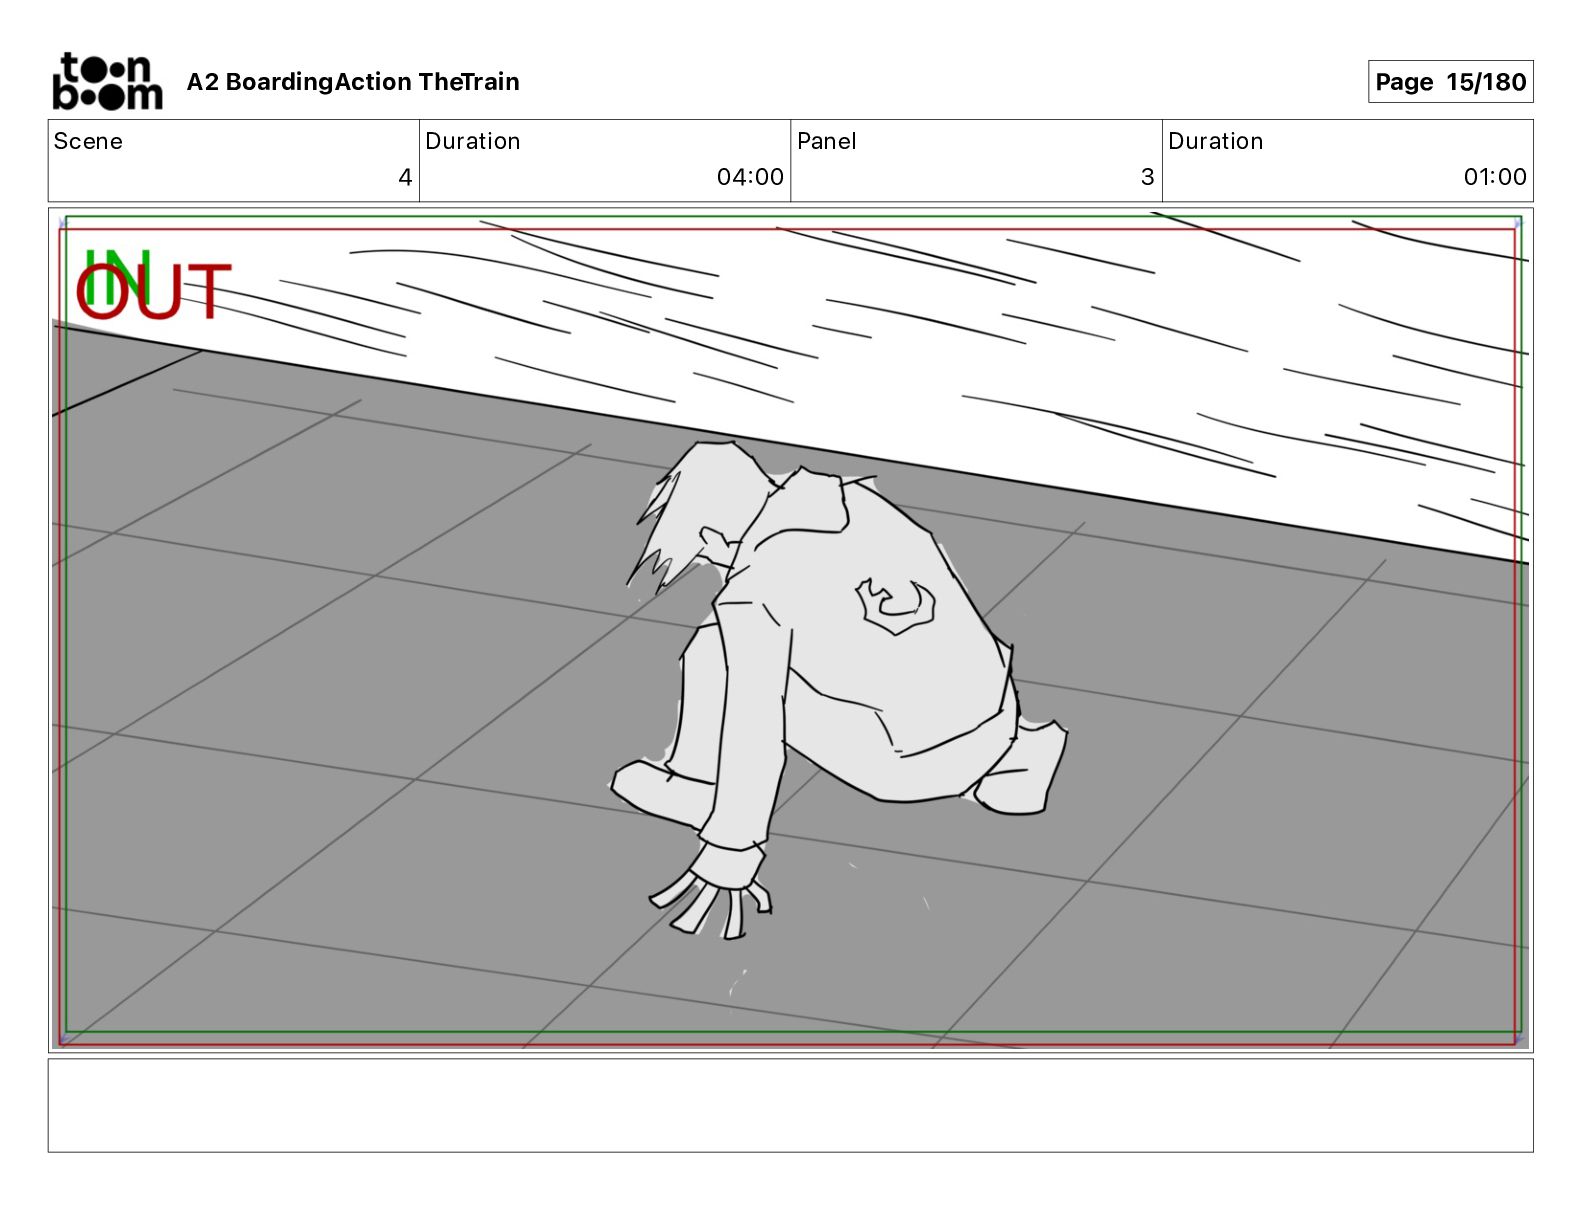The height and width of the screenshot is (1224, 1584).
Task: Click the scene duration value '04:00'
Action: click(750, 177)
